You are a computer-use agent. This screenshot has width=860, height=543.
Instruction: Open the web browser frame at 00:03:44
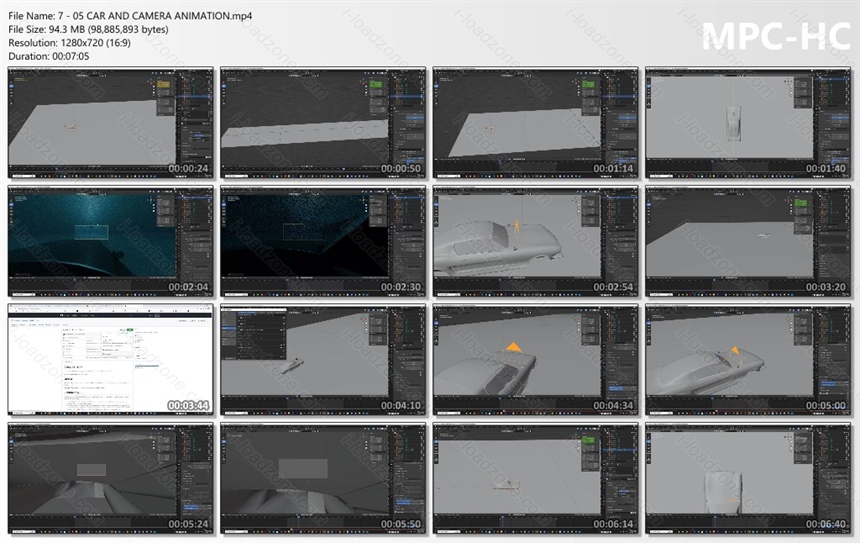pyautogui.click(x=111, y=360)
